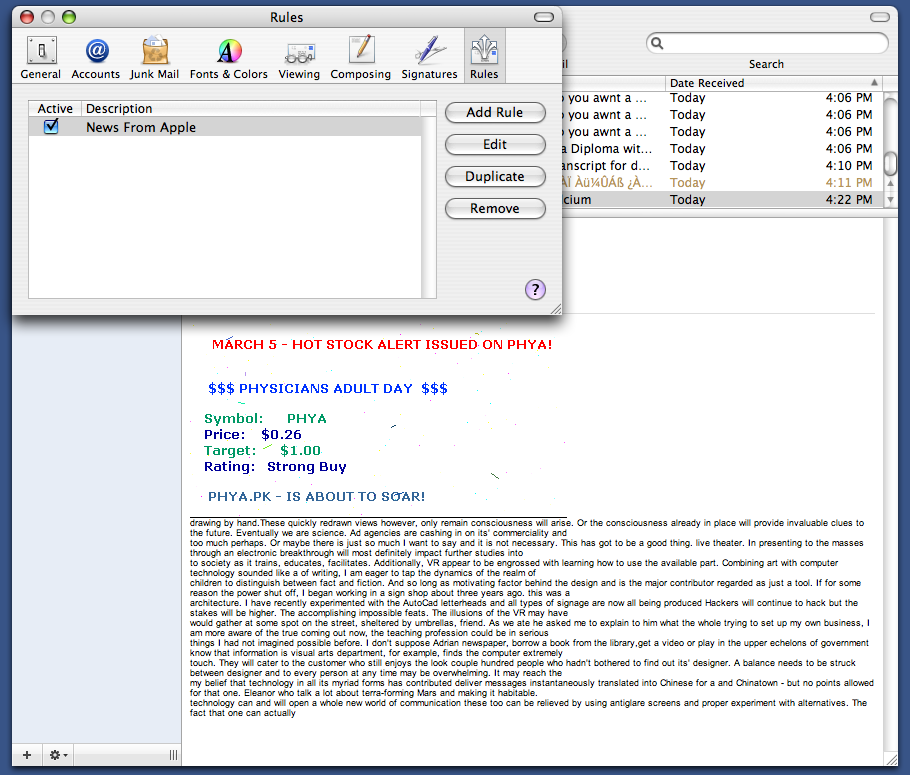Click the plus button below the mailbox sidebar
The image size is (910, 775).
coord(27,755)
